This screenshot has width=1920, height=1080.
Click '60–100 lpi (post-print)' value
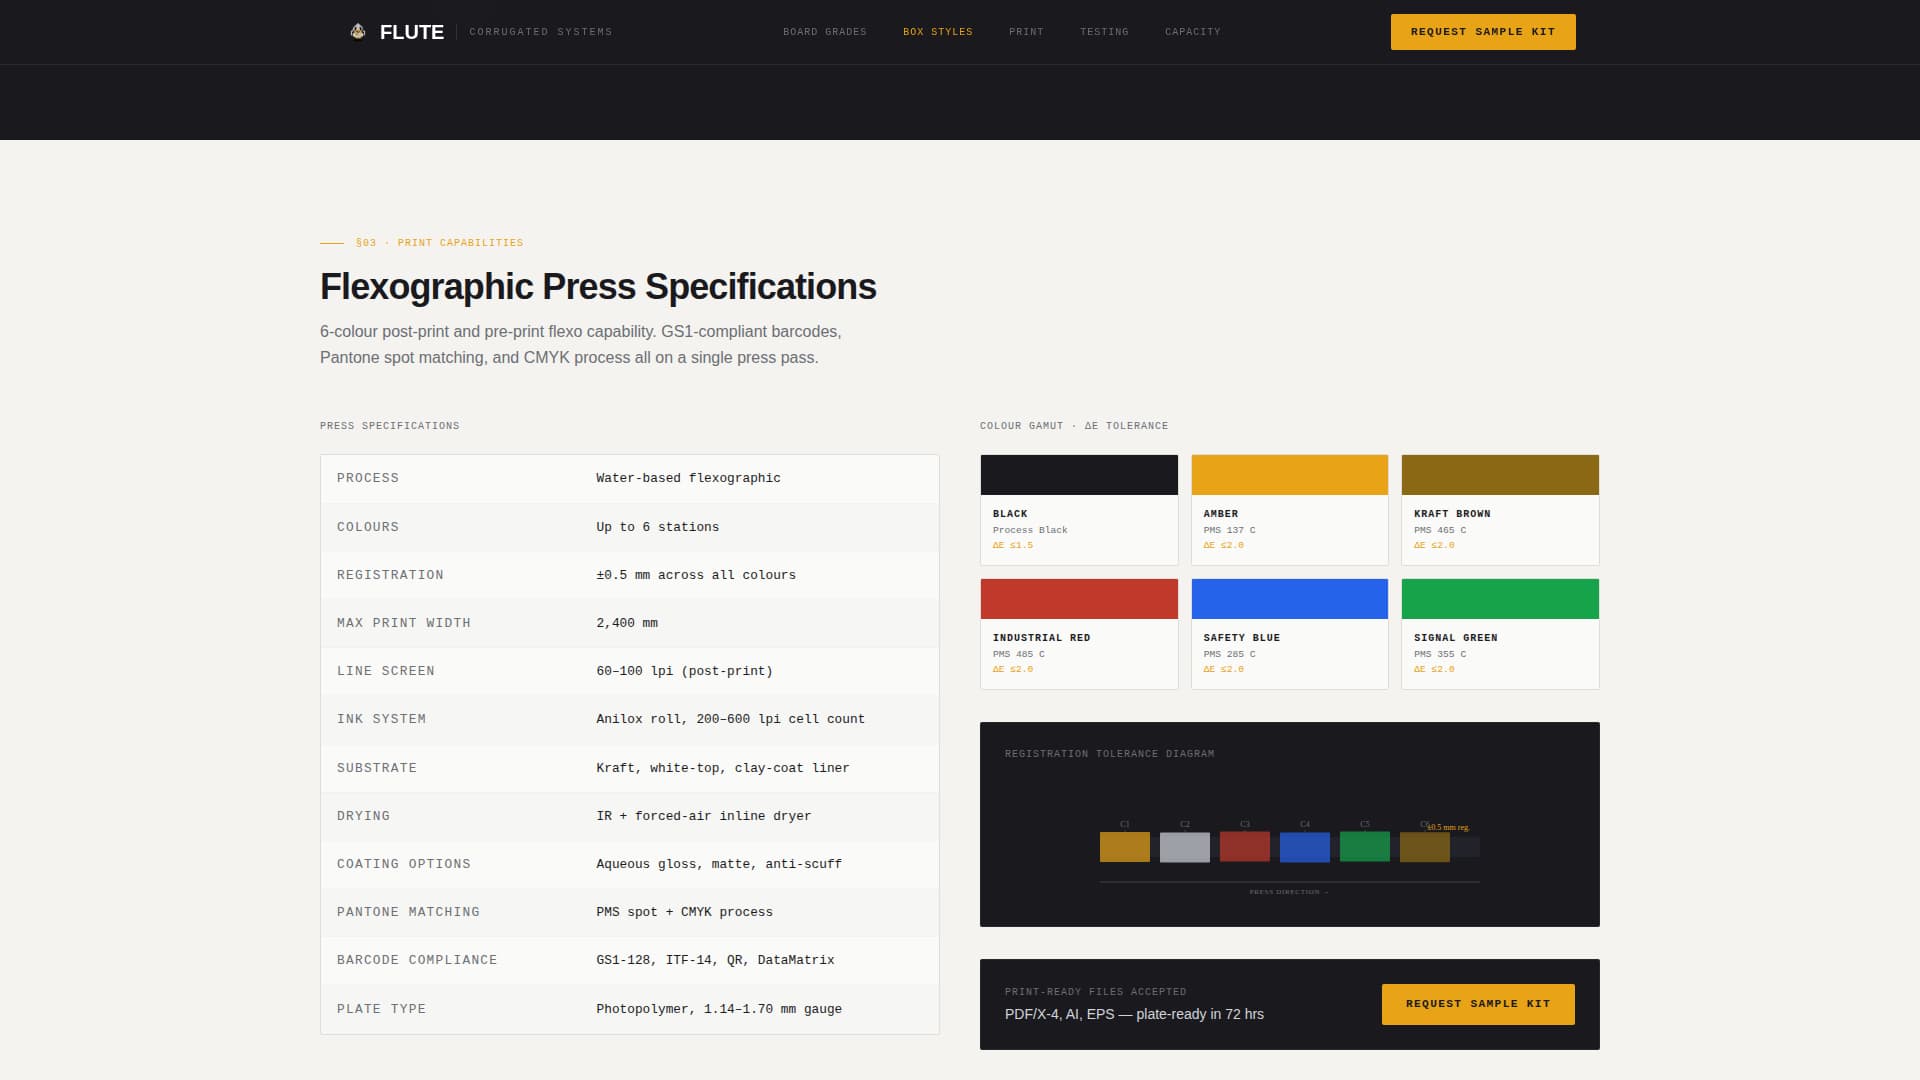684,671
